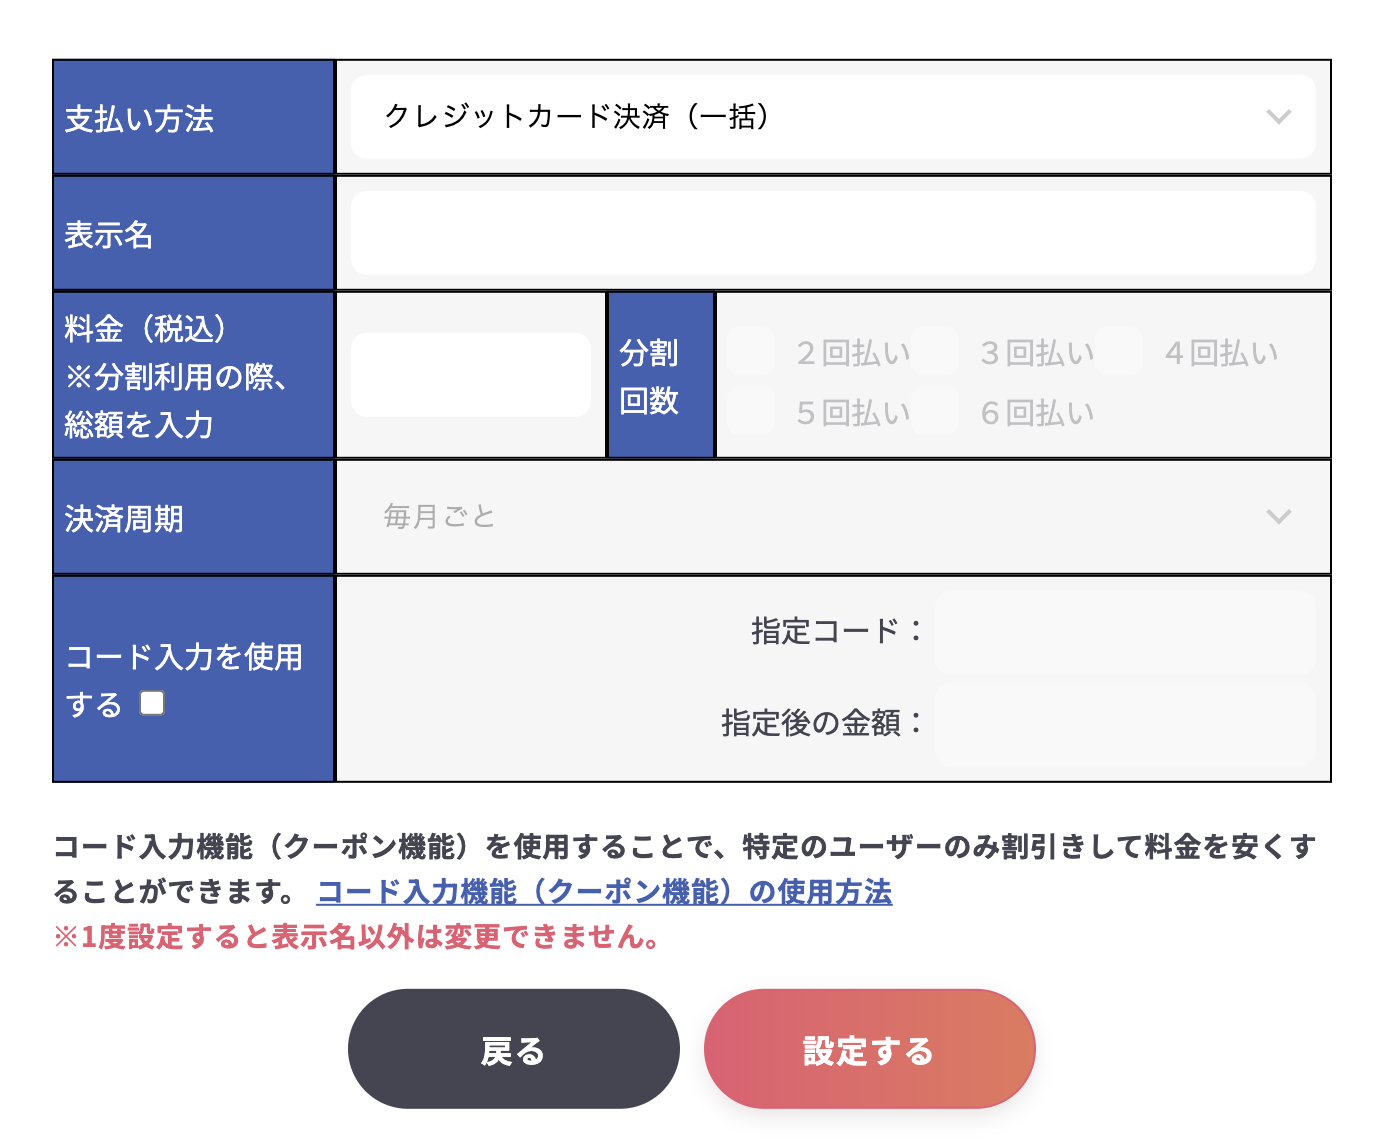Image resolution: width=1382 pixels, height=1148 pixels.
Task: Open the クーポン機能 usage instructions link
Action: (x=606, y=893)
